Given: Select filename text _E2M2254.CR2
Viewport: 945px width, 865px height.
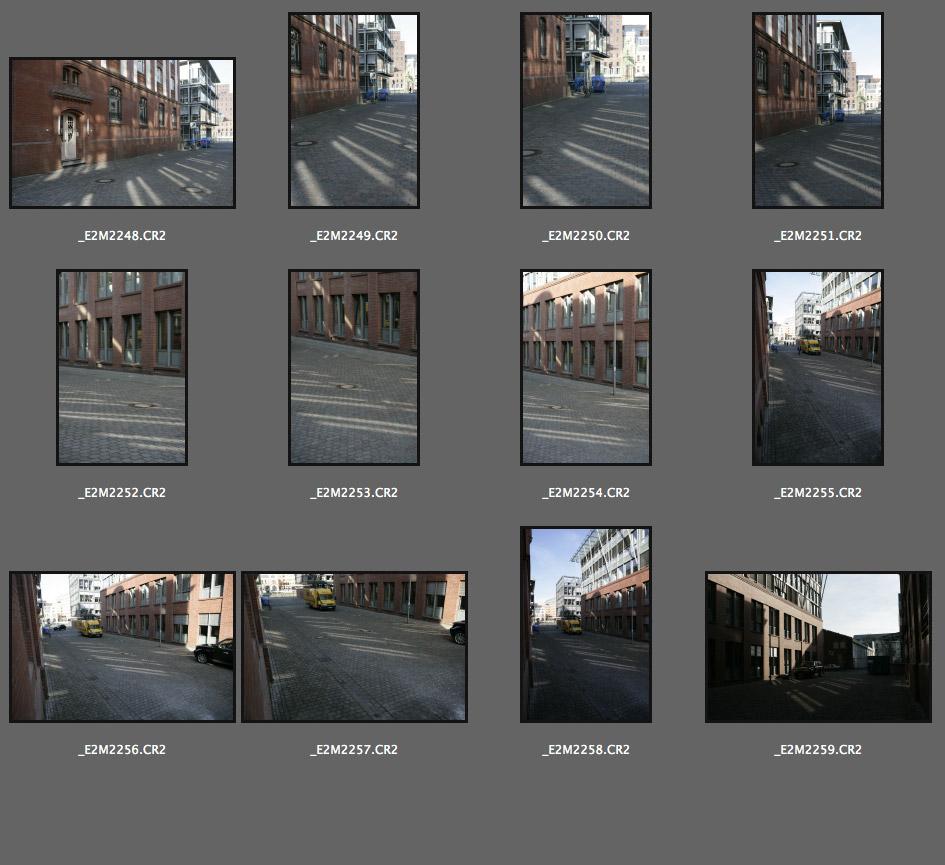Looking at the screenshot, I should coord(586,493).
